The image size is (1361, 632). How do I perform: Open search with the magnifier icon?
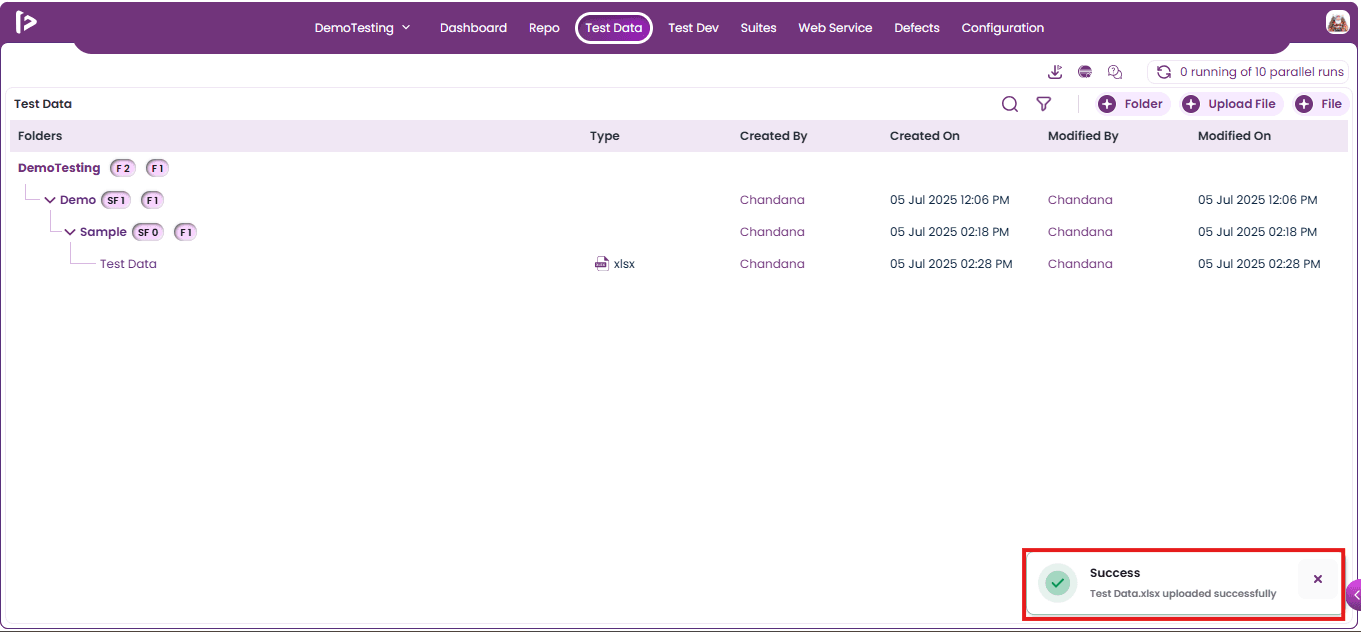(1010, 104)
